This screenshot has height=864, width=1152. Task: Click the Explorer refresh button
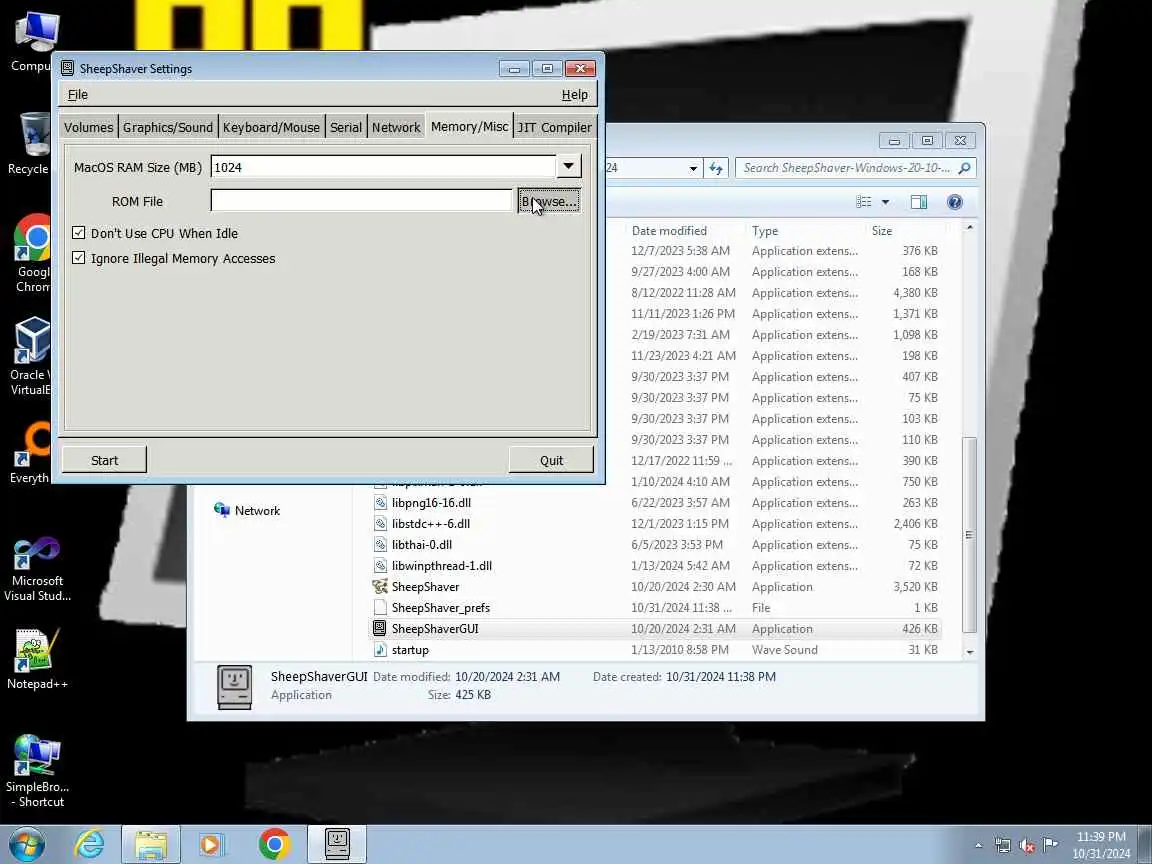pyautogui.click(x=716, y=168)
